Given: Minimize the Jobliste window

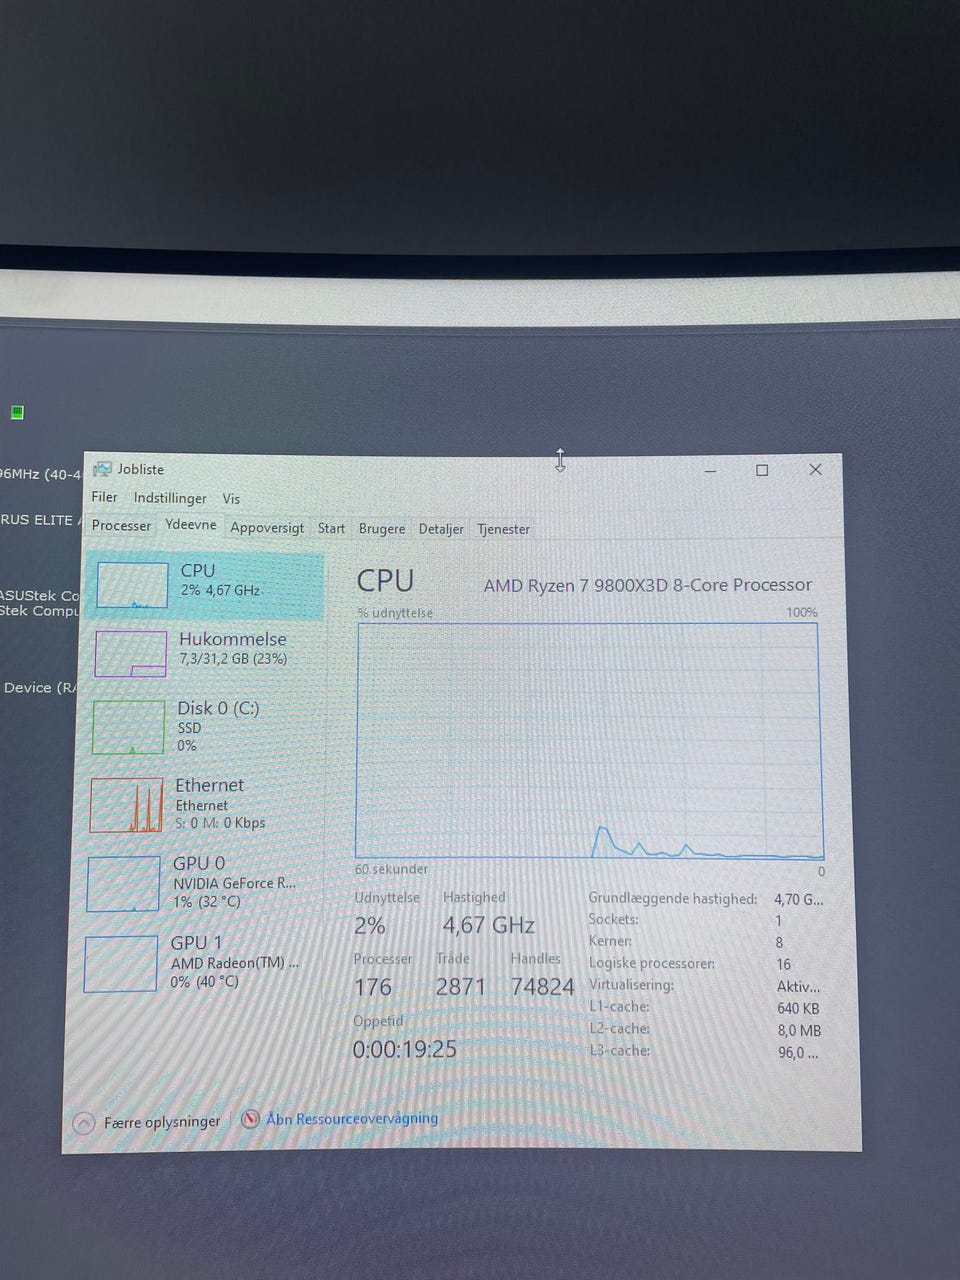Looking at the screenshot, I should coord(710,470).
